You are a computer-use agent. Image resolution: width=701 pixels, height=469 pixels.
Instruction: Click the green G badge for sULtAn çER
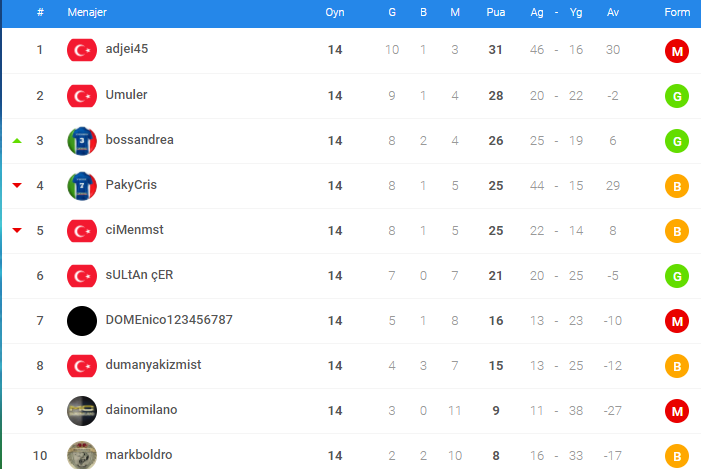(x=677, y=276)
